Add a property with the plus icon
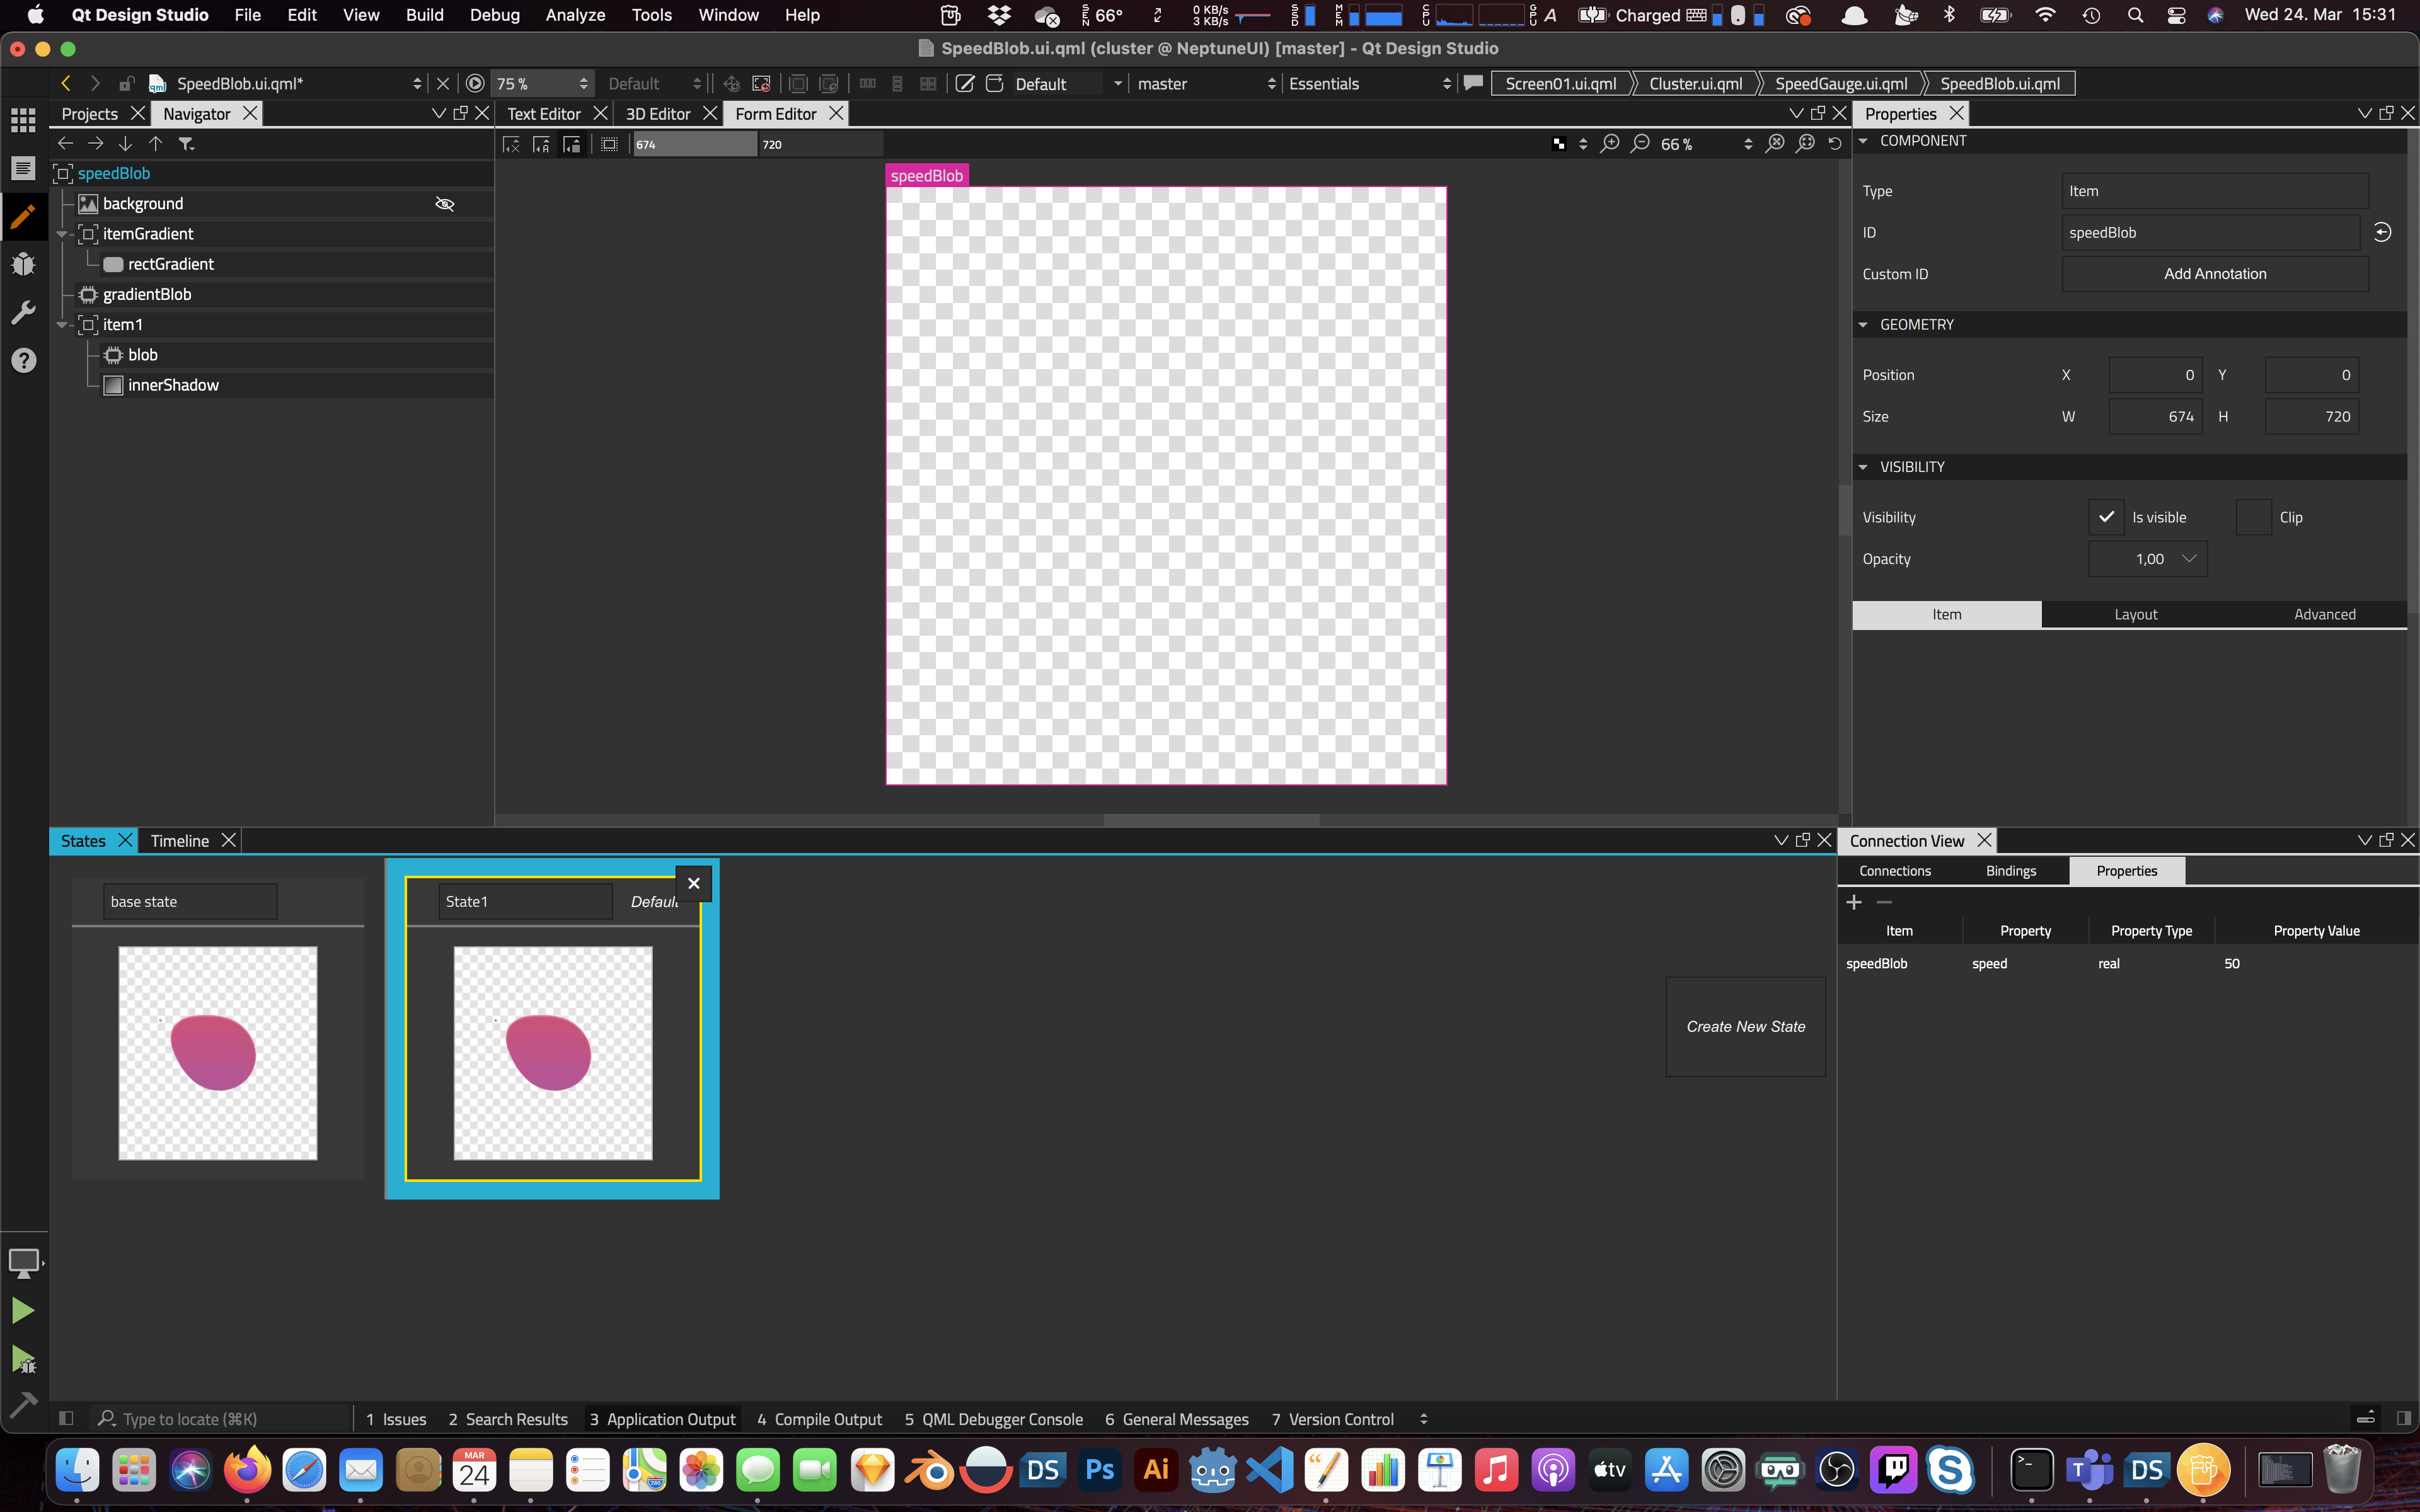Viewport: 2420px width, 1512px height. click(x=1853, y=902)
